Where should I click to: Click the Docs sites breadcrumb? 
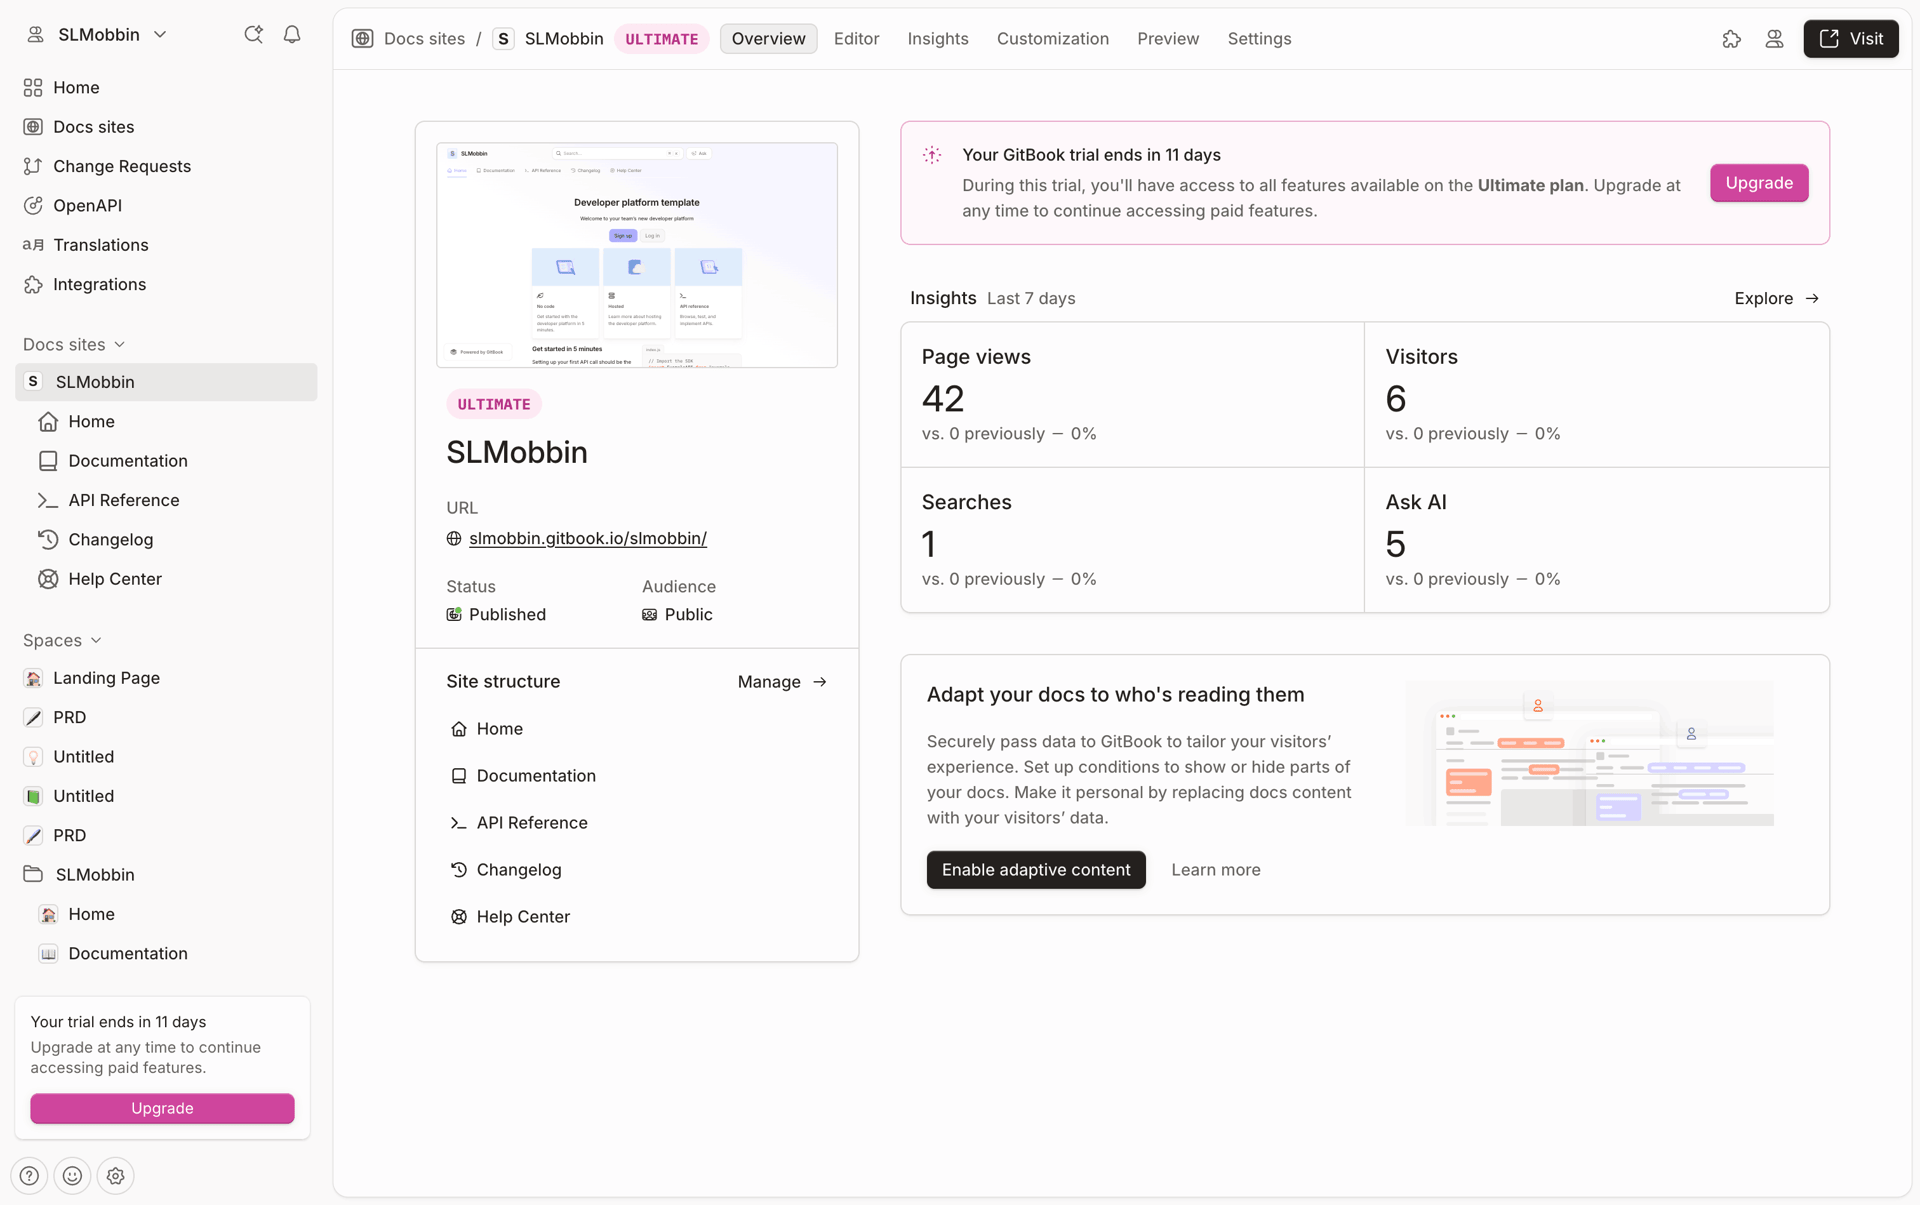pyautogui.click(x=424, y=39)
